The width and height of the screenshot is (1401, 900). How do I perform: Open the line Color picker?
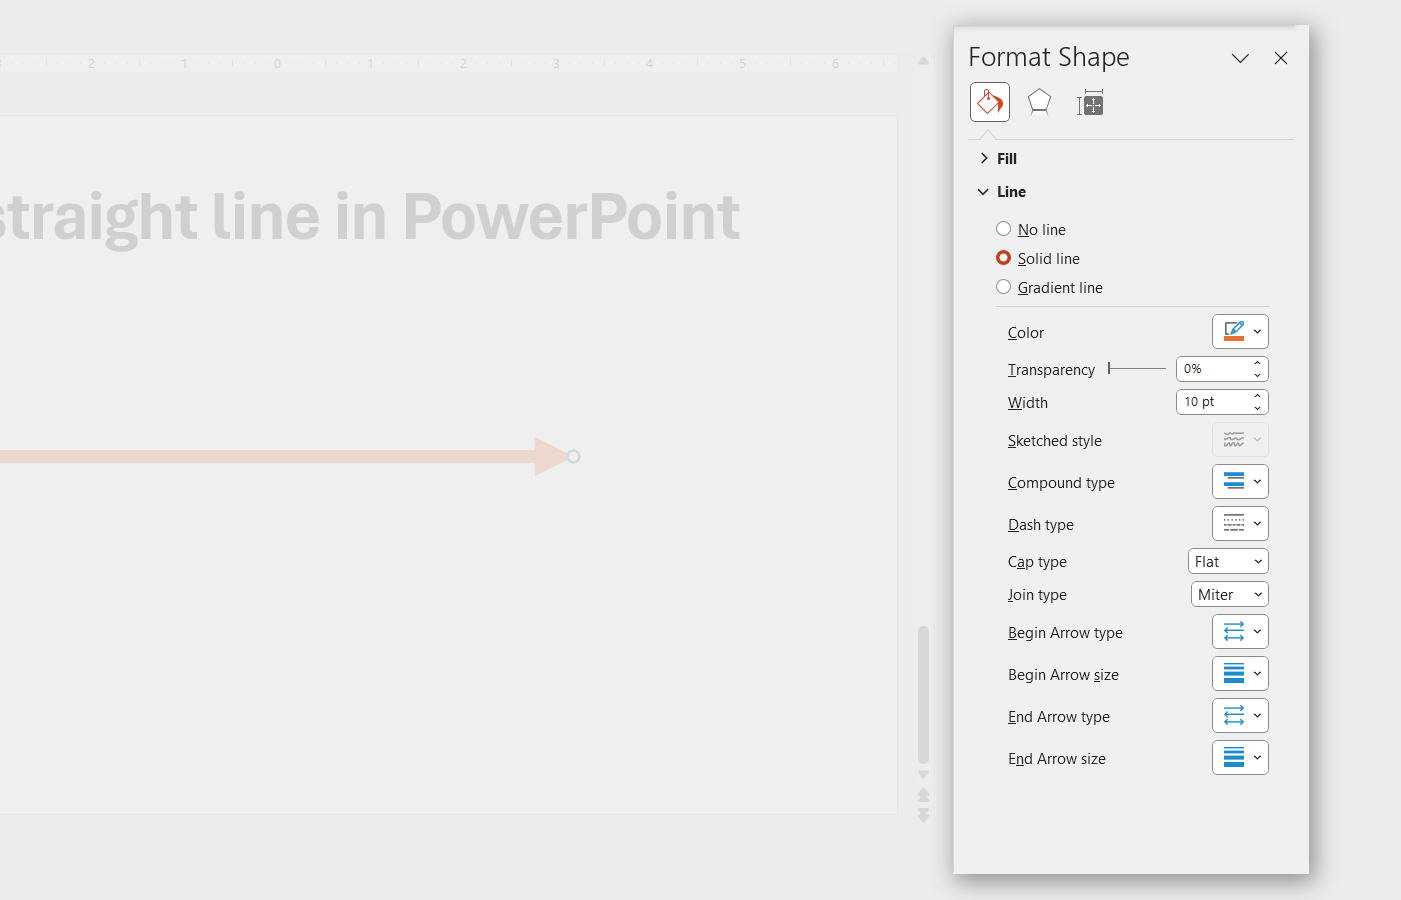[1240, 331]
